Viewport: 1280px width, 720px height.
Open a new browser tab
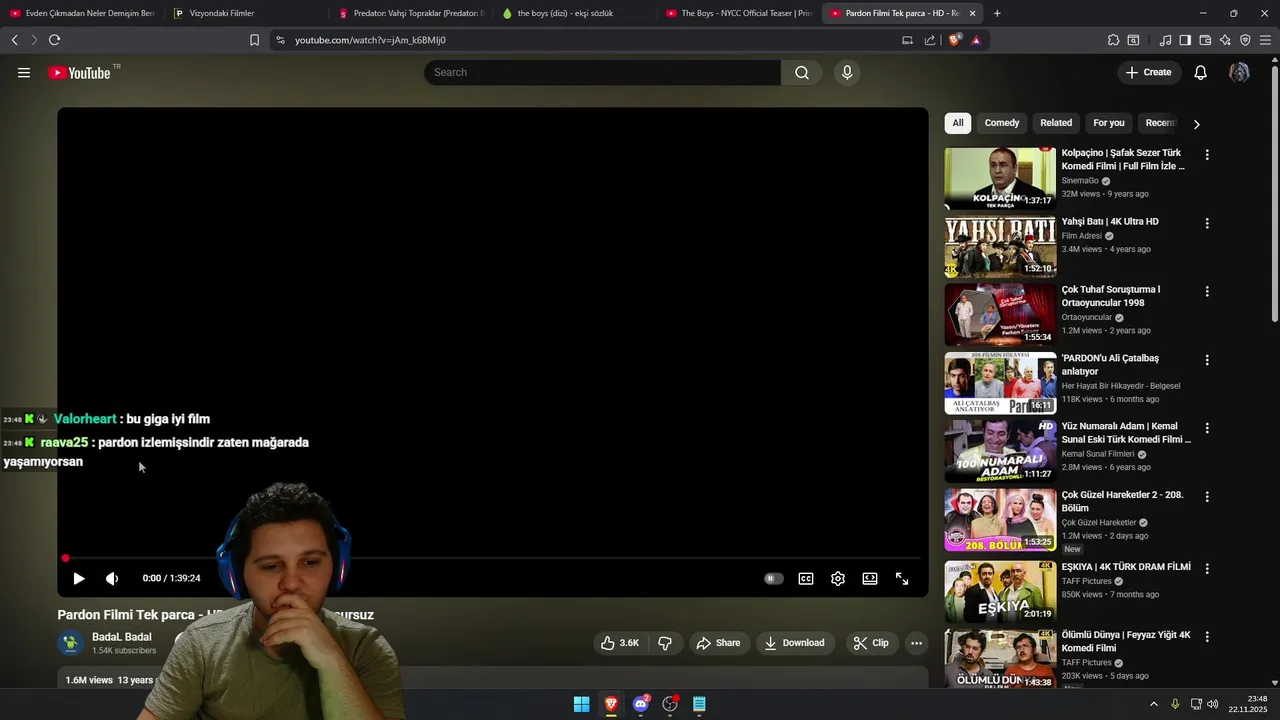[997, 13]
